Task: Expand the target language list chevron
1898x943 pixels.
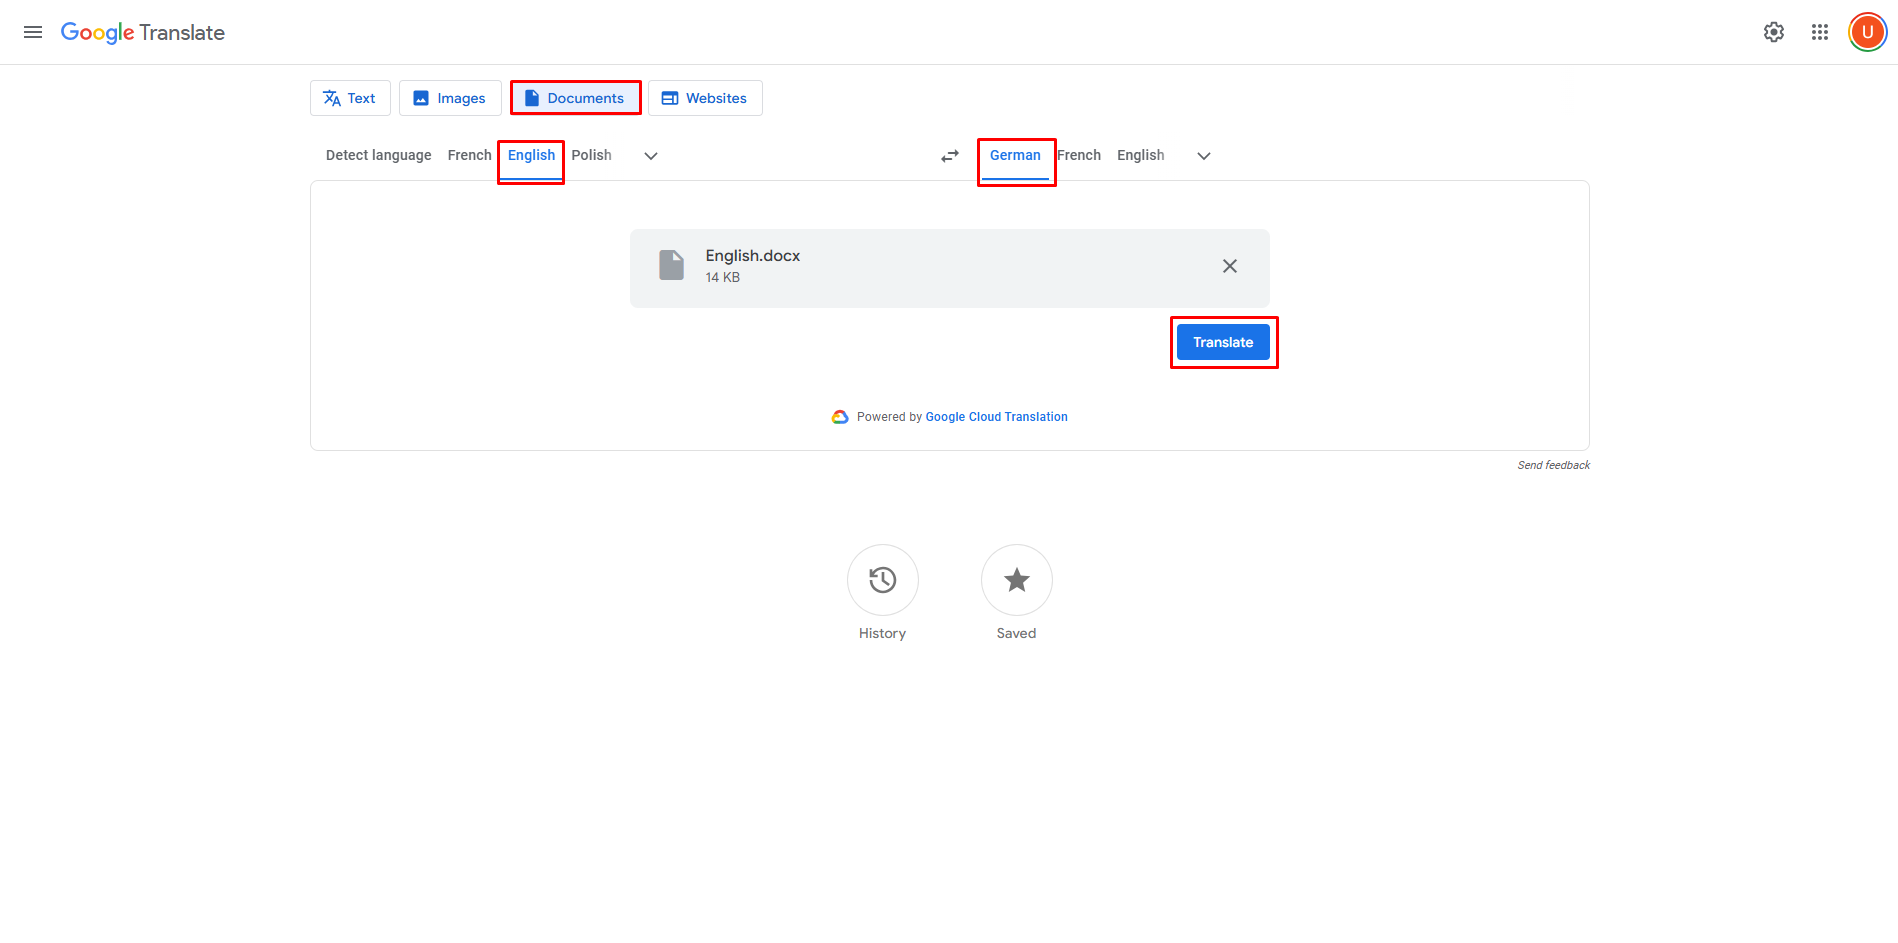Action: 1203,156
